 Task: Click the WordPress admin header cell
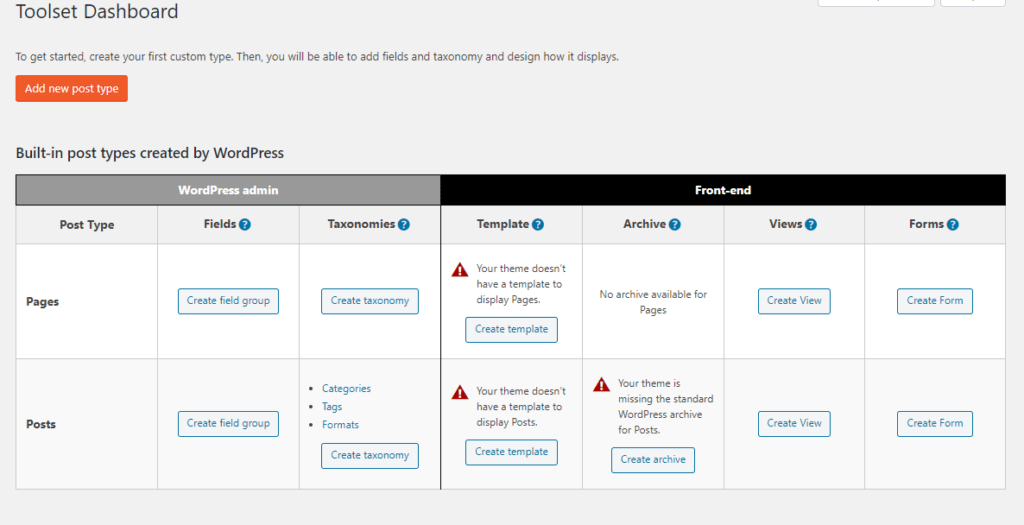point(228,190)
